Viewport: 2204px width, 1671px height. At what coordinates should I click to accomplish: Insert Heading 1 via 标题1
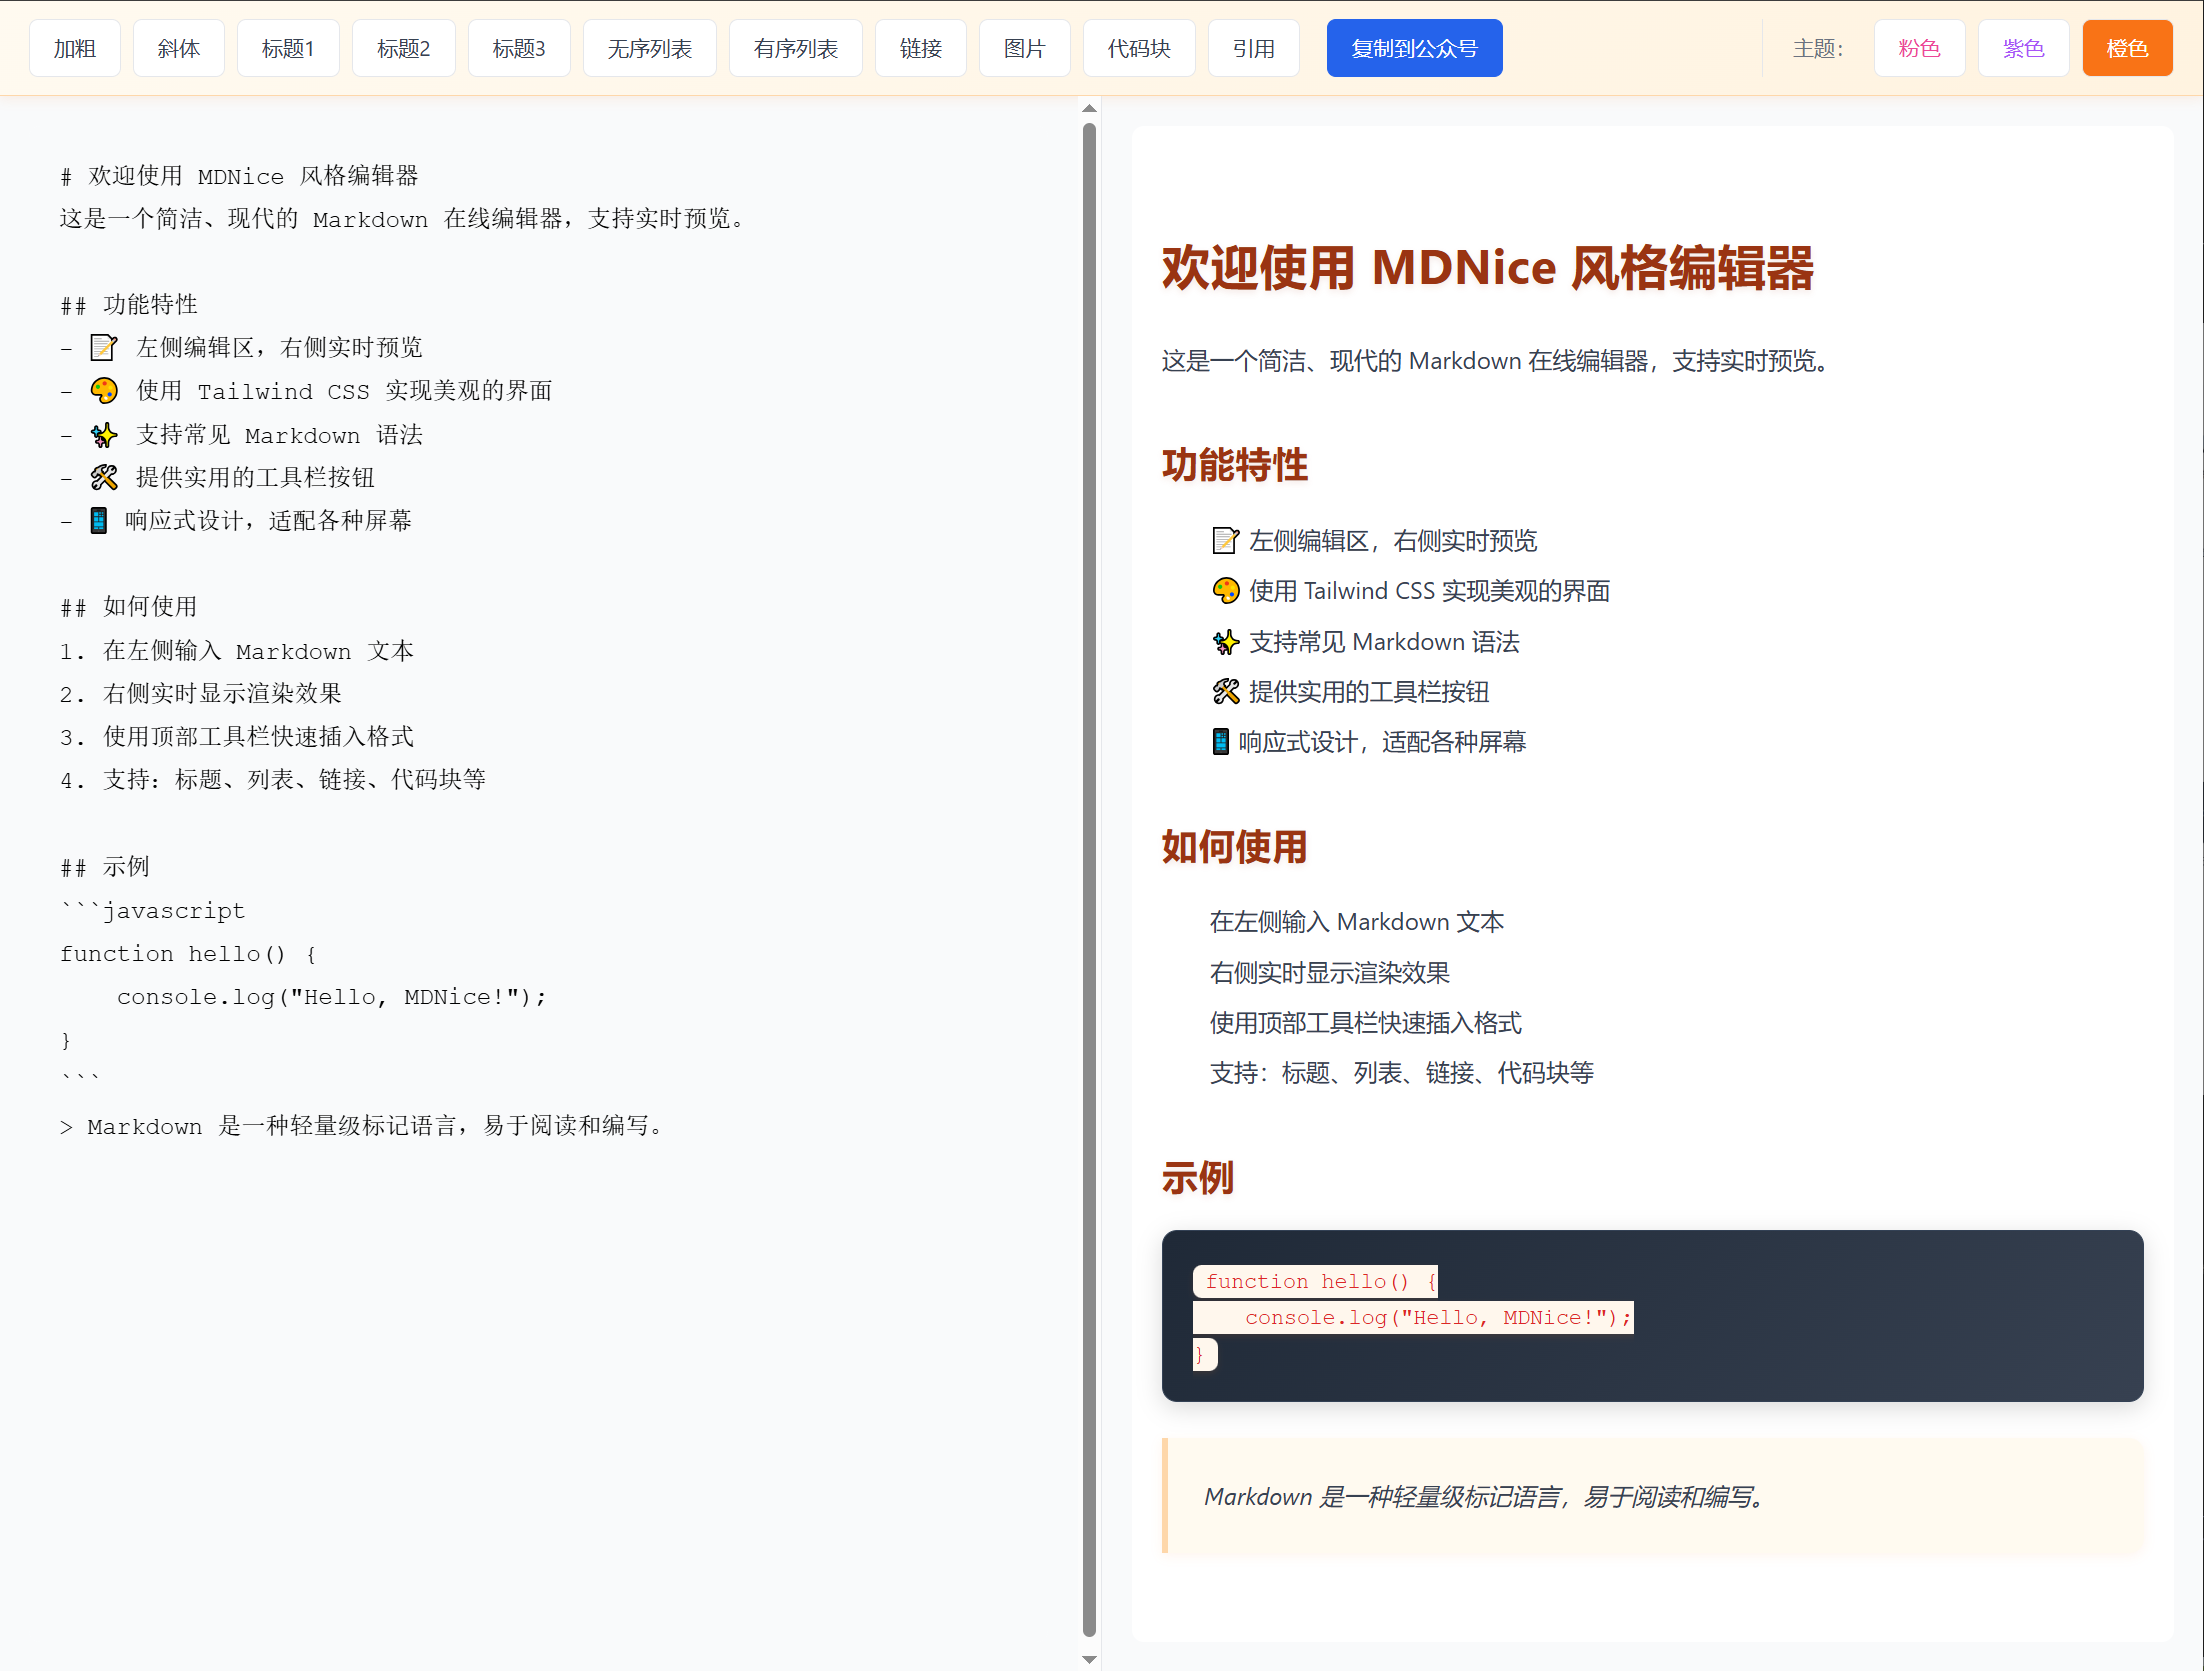(x=287, y=47)
